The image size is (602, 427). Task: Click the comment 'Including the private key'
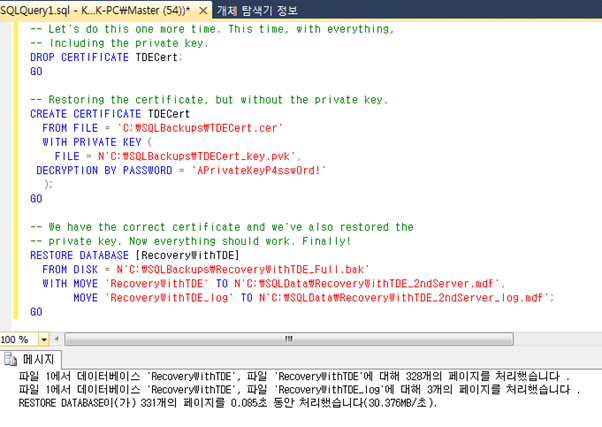tap(119, 43)
